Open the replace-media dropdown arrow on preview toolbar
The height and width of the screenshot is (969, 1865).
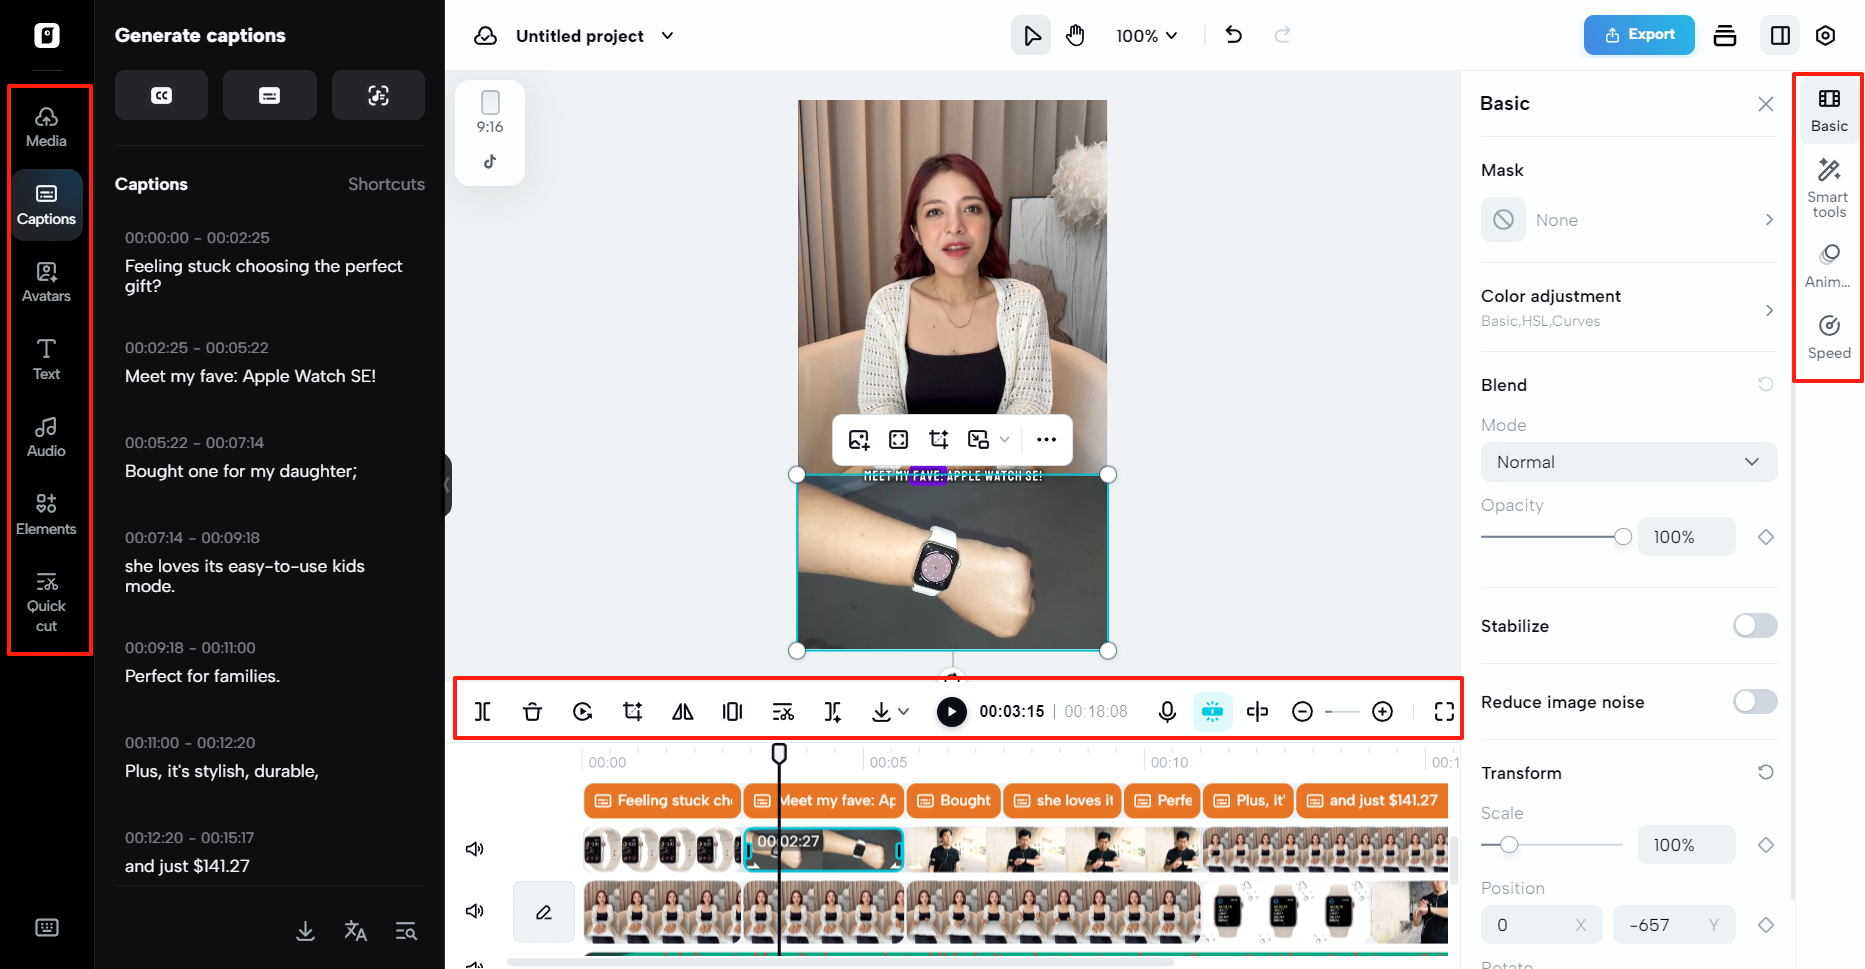click(1005, 439)
